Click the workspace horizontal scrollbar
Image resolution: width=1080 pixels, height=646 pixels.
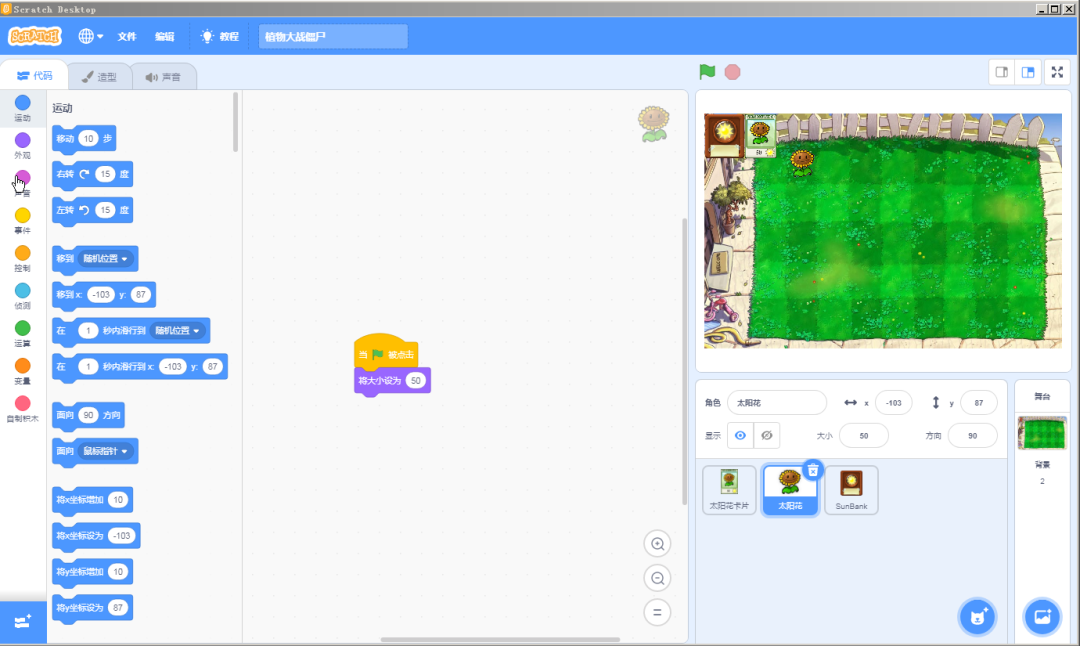[x=500, y=640]
